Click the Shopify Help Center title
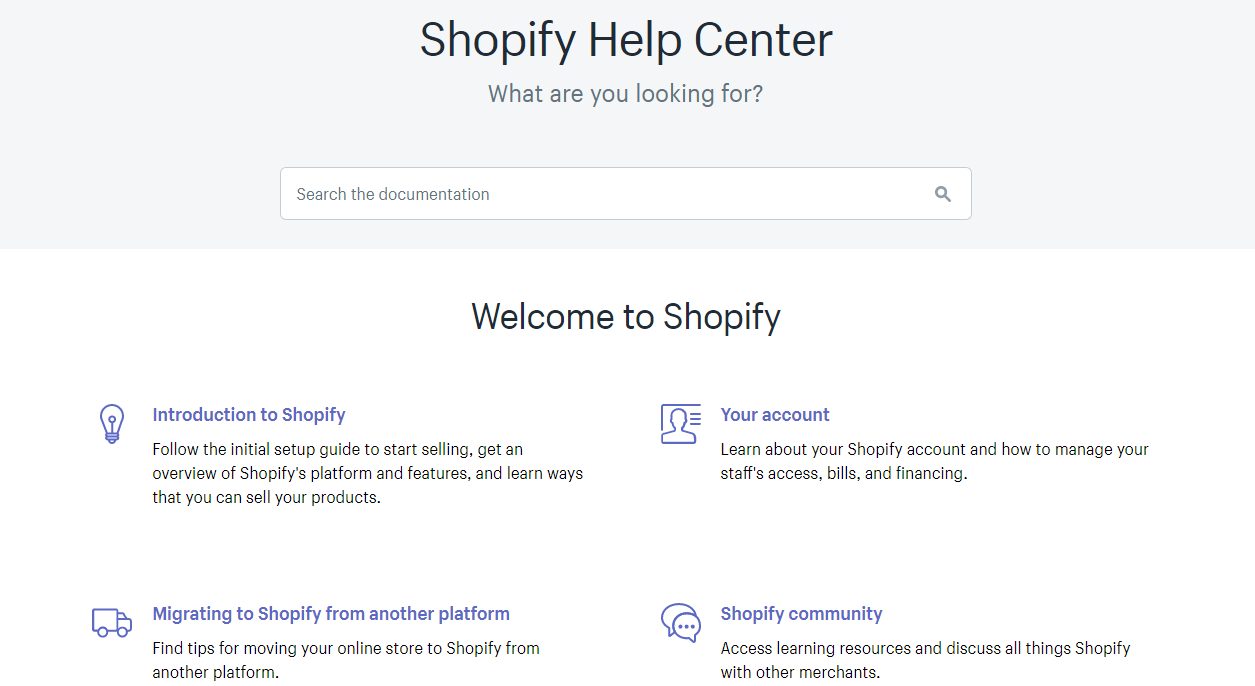The height and width of the screenshot is (686, 1255). [626, 41]
